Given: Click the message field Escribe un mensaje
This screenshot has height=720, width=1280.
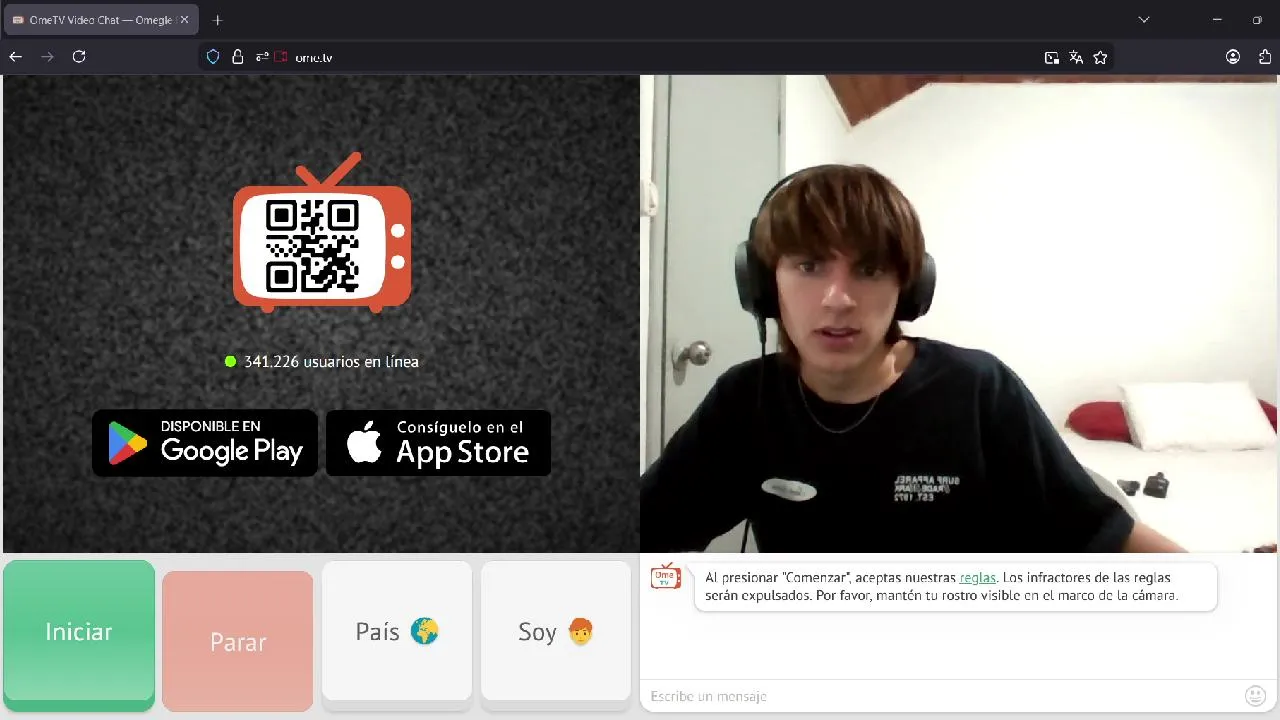Looking at the screenshot, I should (x=940, y=696).
